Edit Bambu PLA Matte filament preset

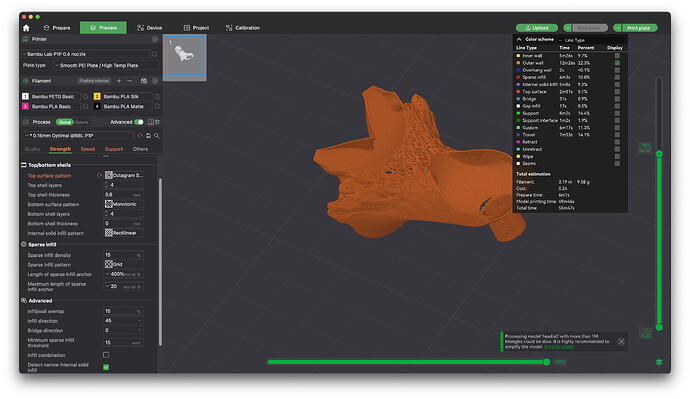pyautogui.click(x=157, y=106)
